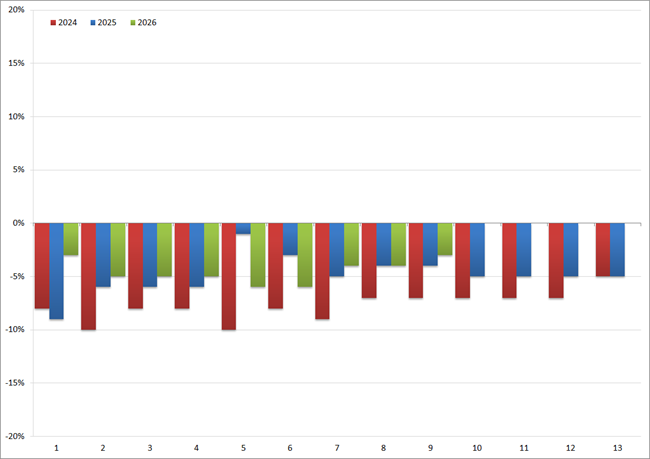Click the green 2026 legend swatch

tap(133, 23)
